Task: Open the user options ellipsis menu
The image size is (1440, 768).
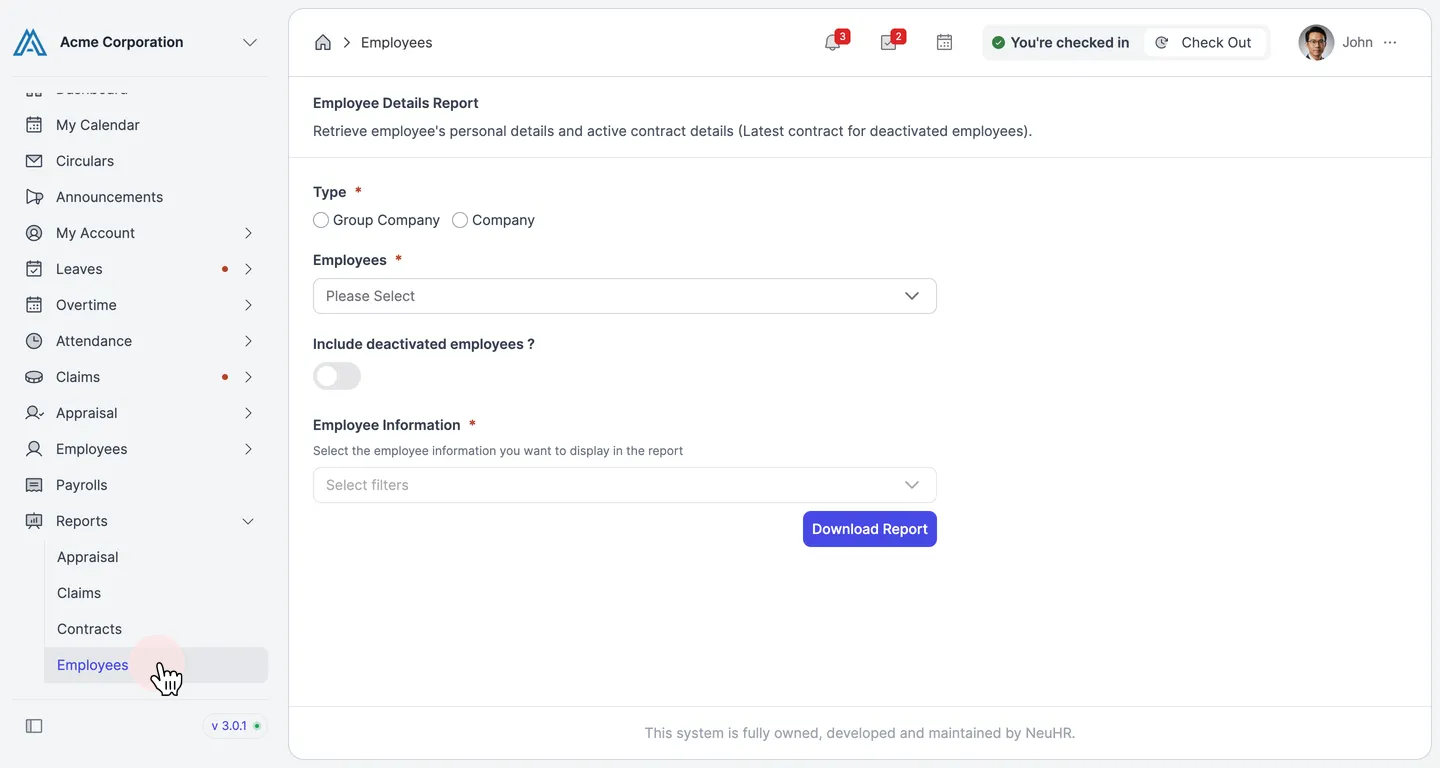Action: pyautogui.click(x=1390, y=42)
